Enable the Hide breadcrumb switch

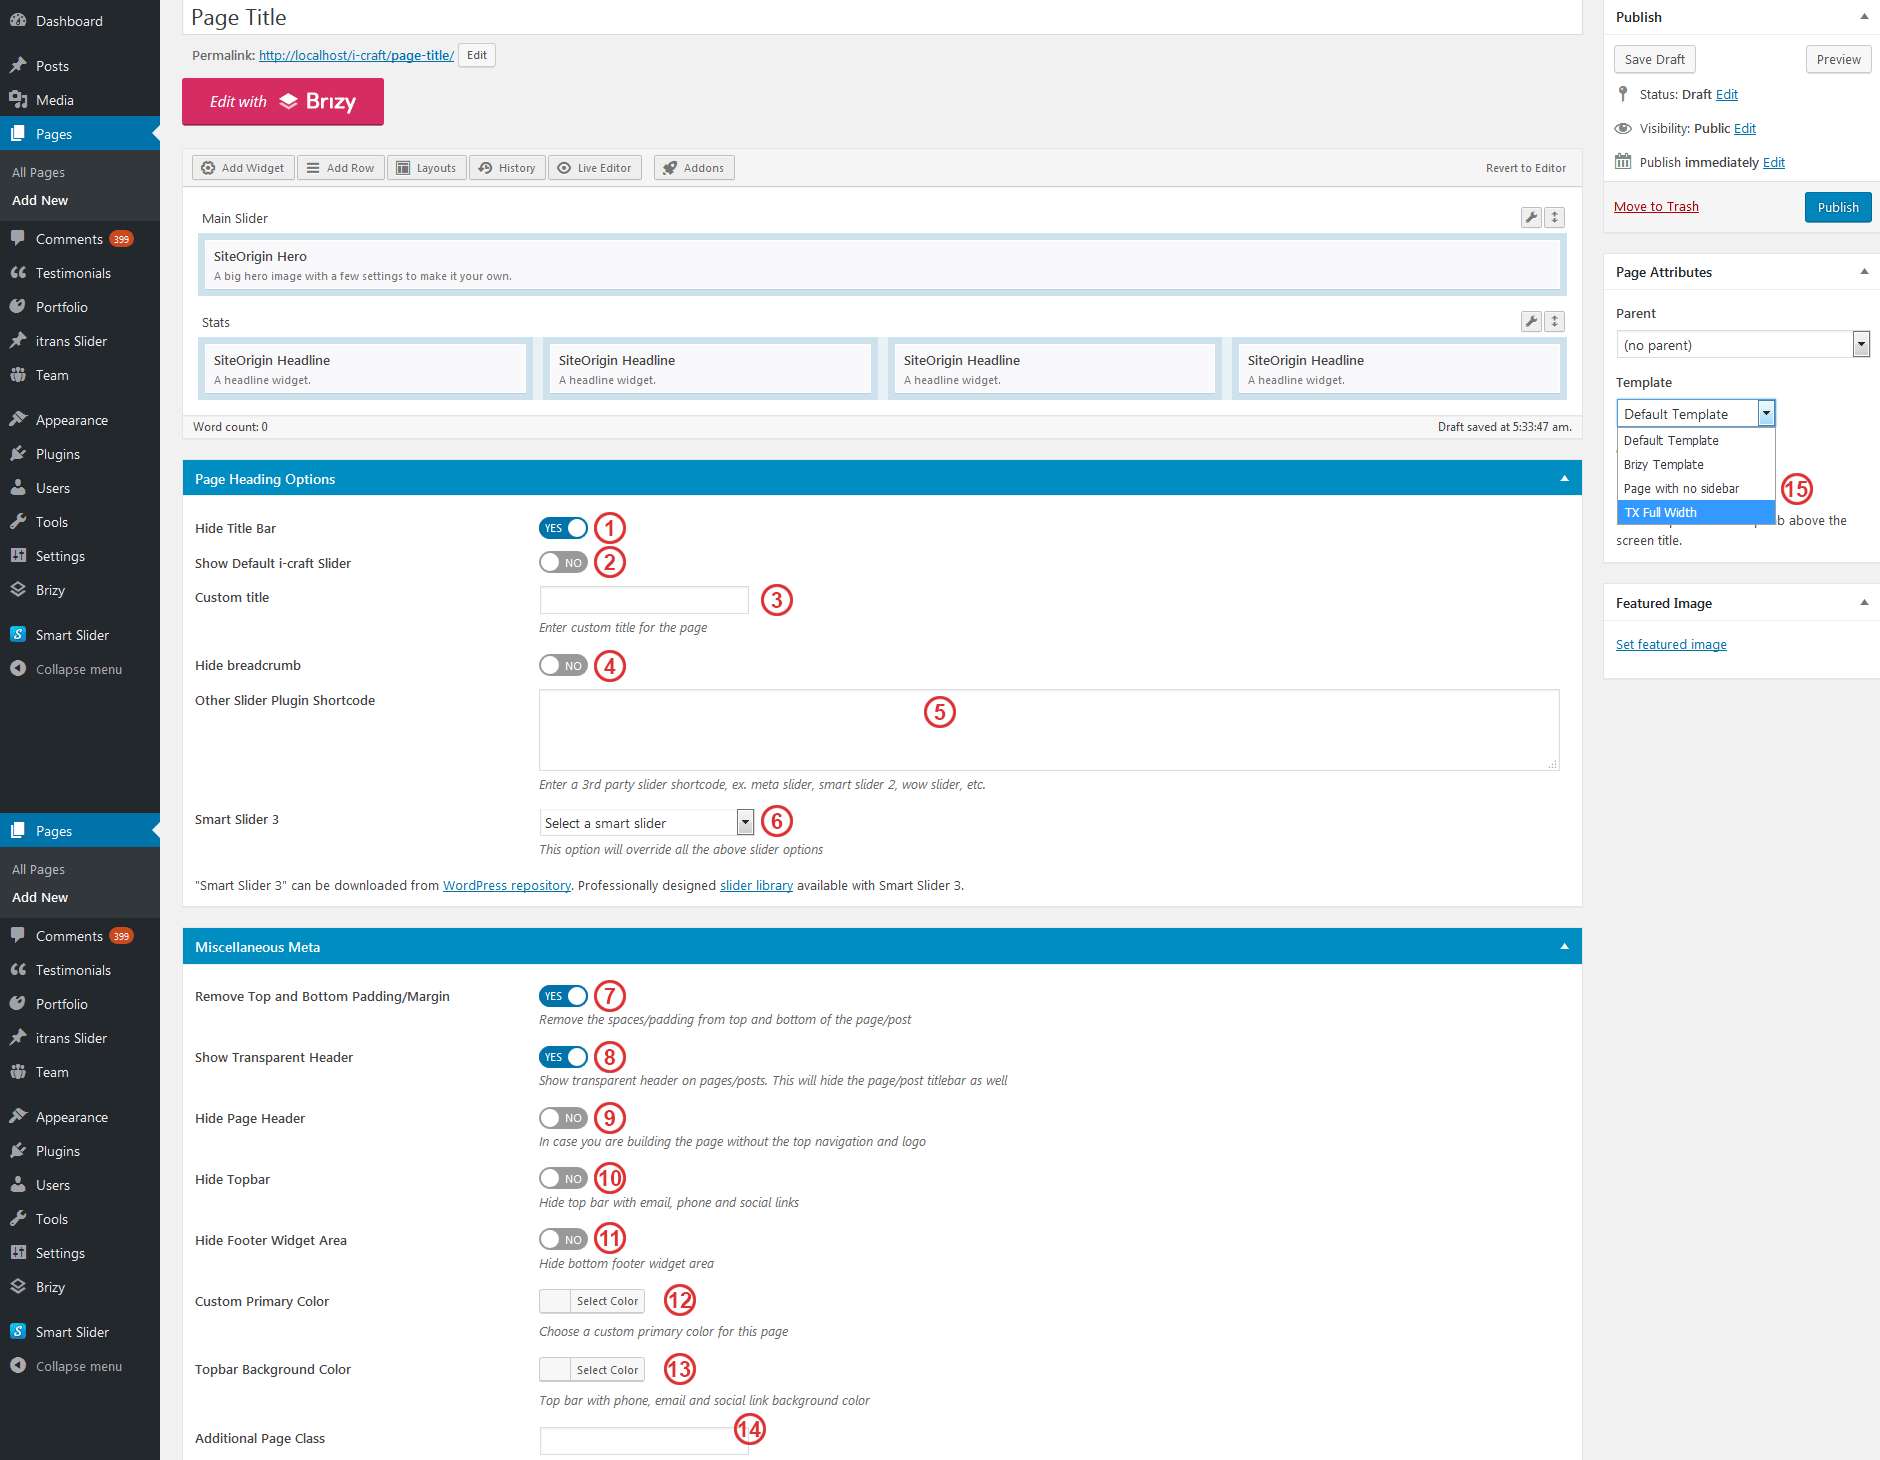tap(563, 666)
